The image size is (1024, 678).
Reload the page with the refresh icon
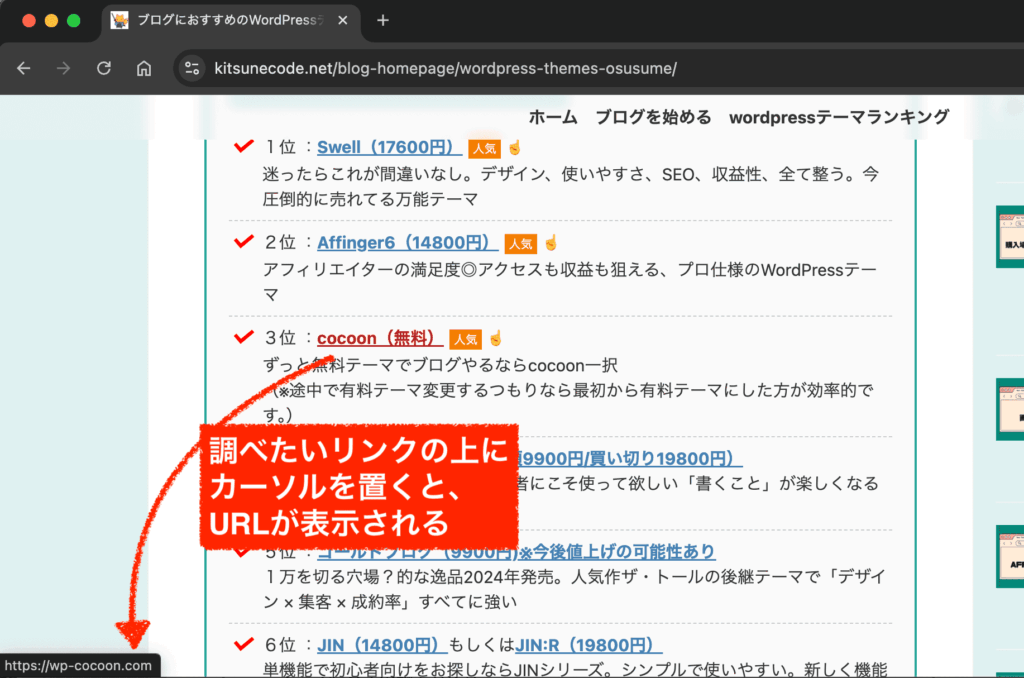tap(104, 68)
